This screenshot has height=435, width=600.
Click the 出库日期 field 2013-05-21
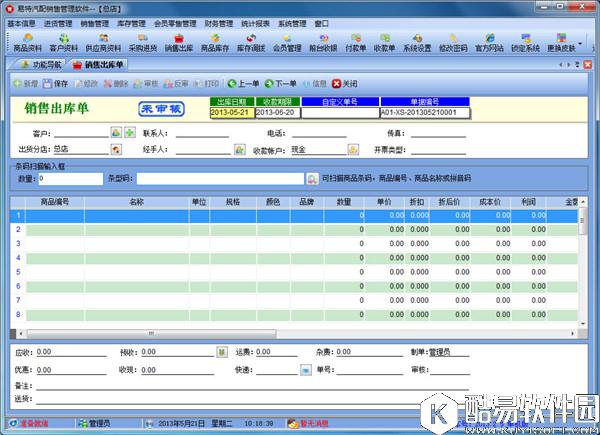tap(232, 112)
